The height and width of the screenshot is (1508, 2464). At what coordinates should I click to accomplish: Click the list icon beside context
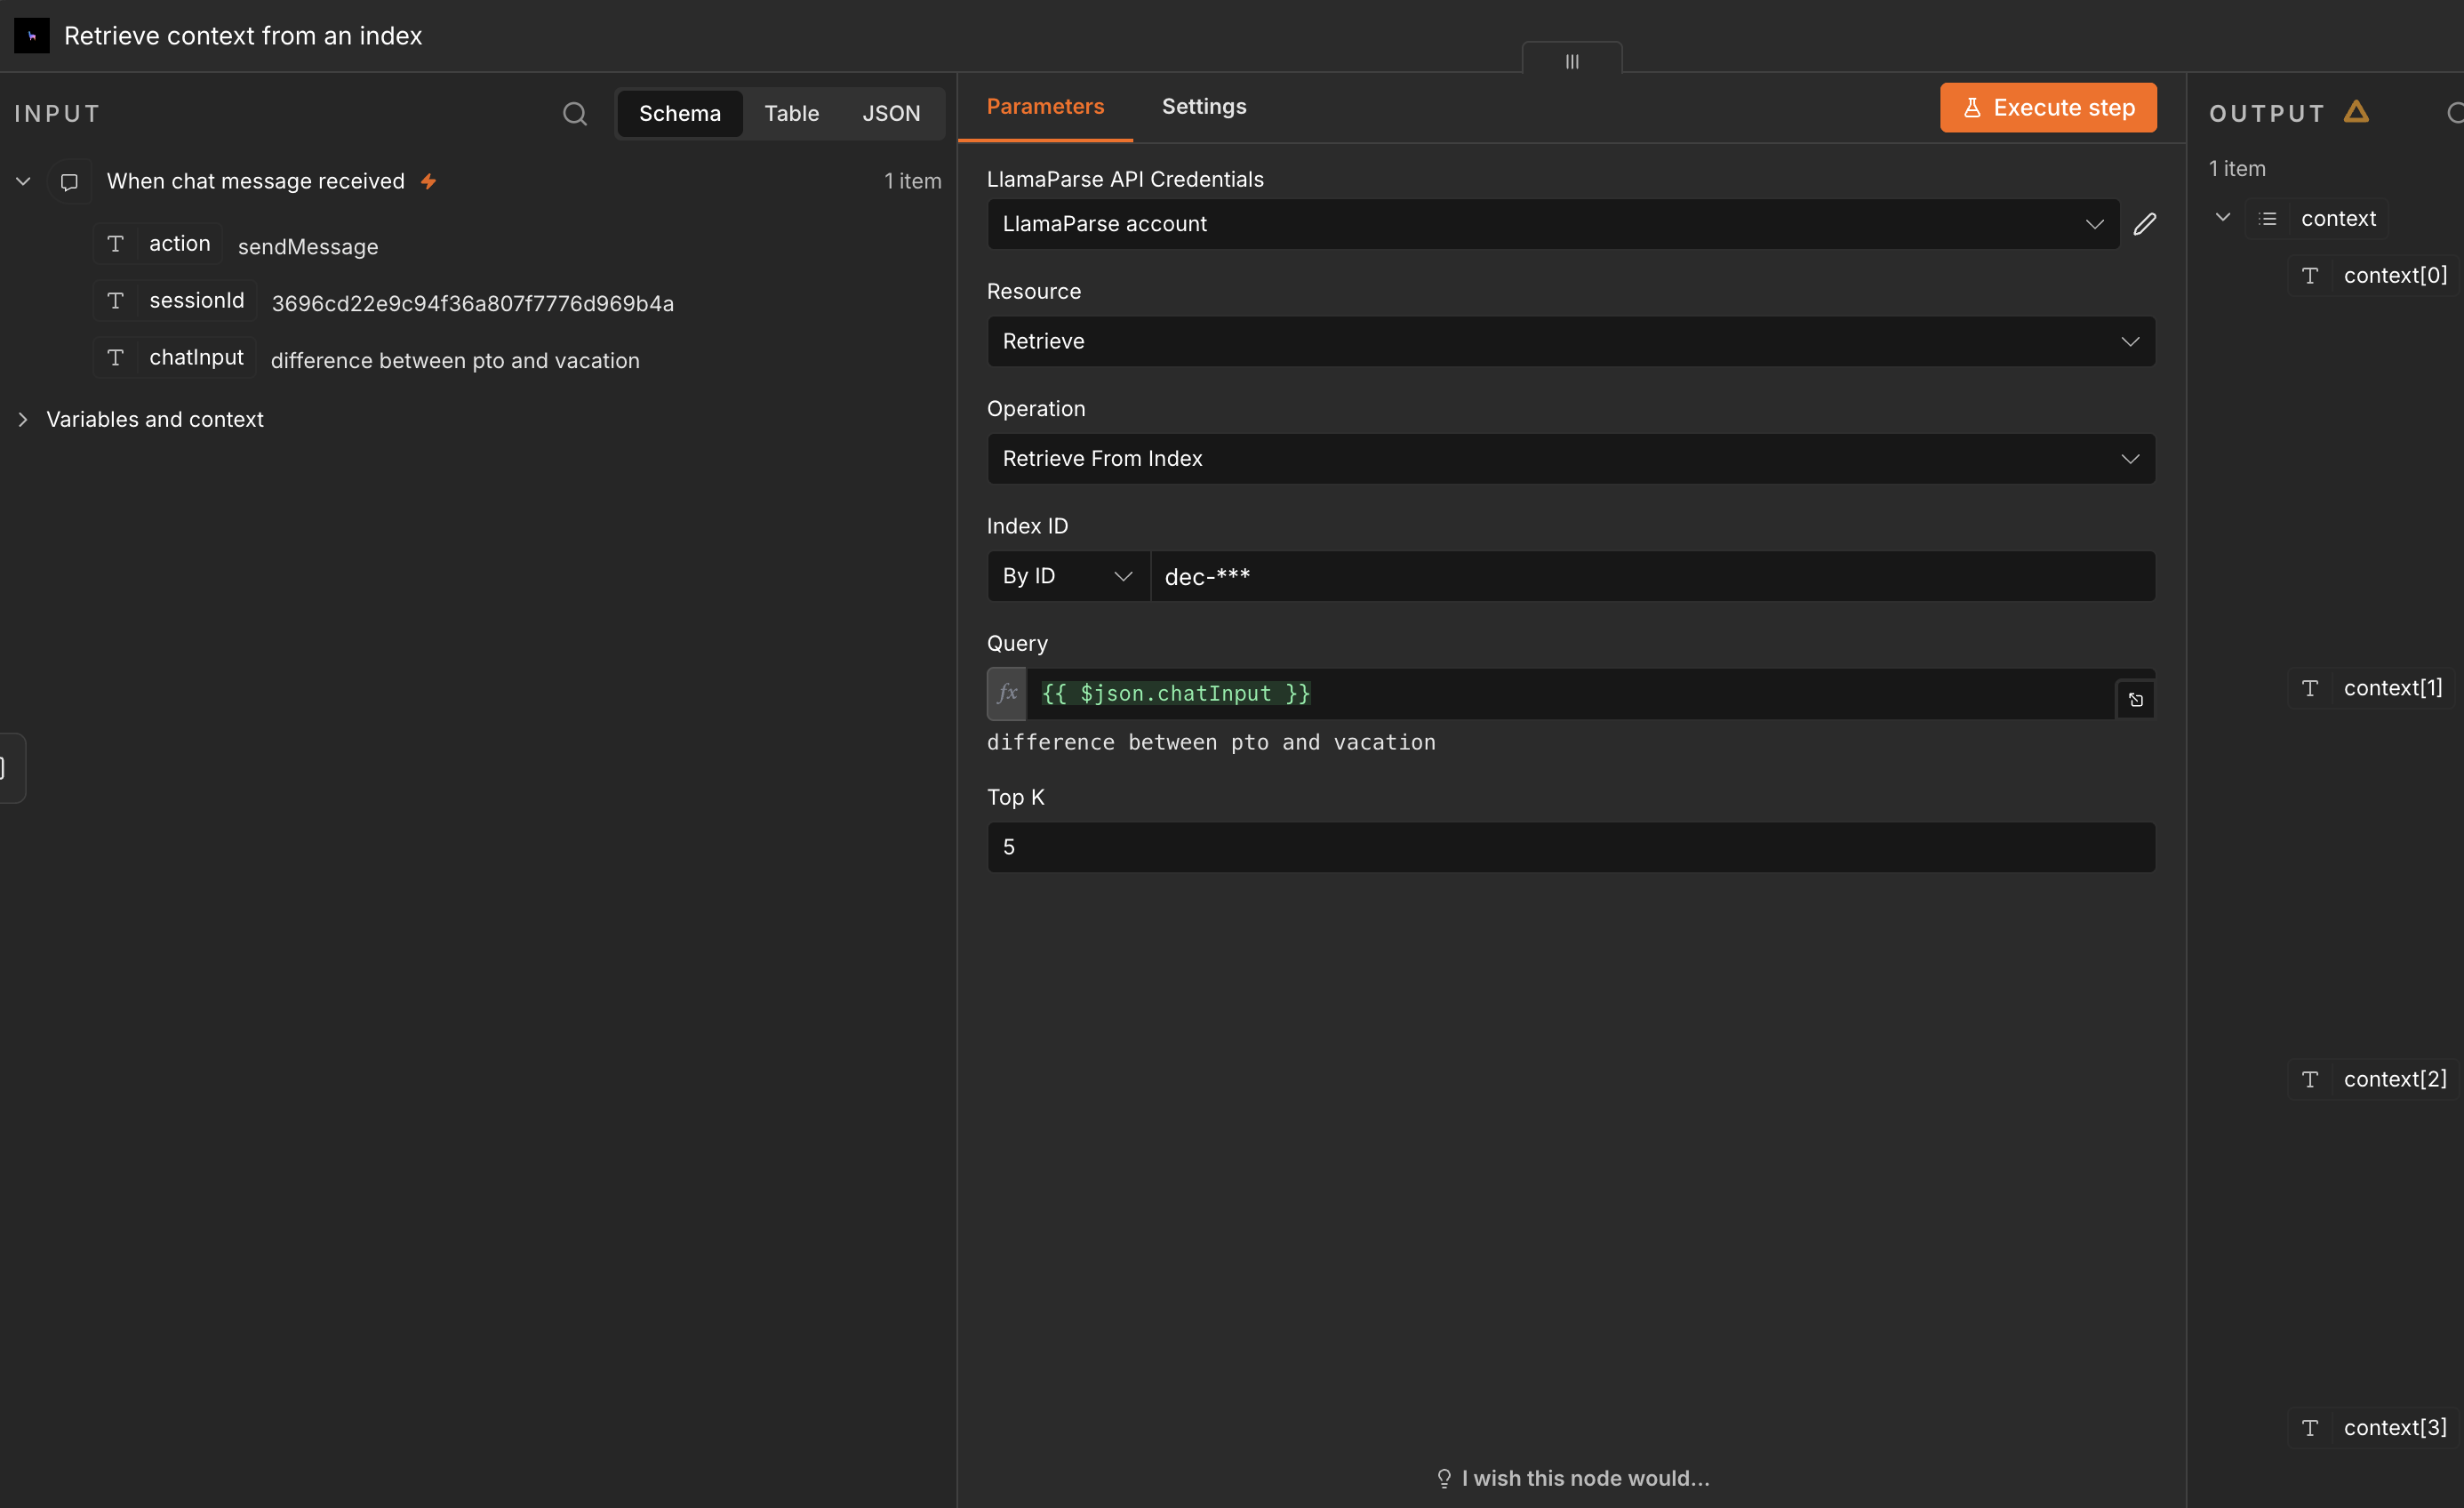point(2268,219)
